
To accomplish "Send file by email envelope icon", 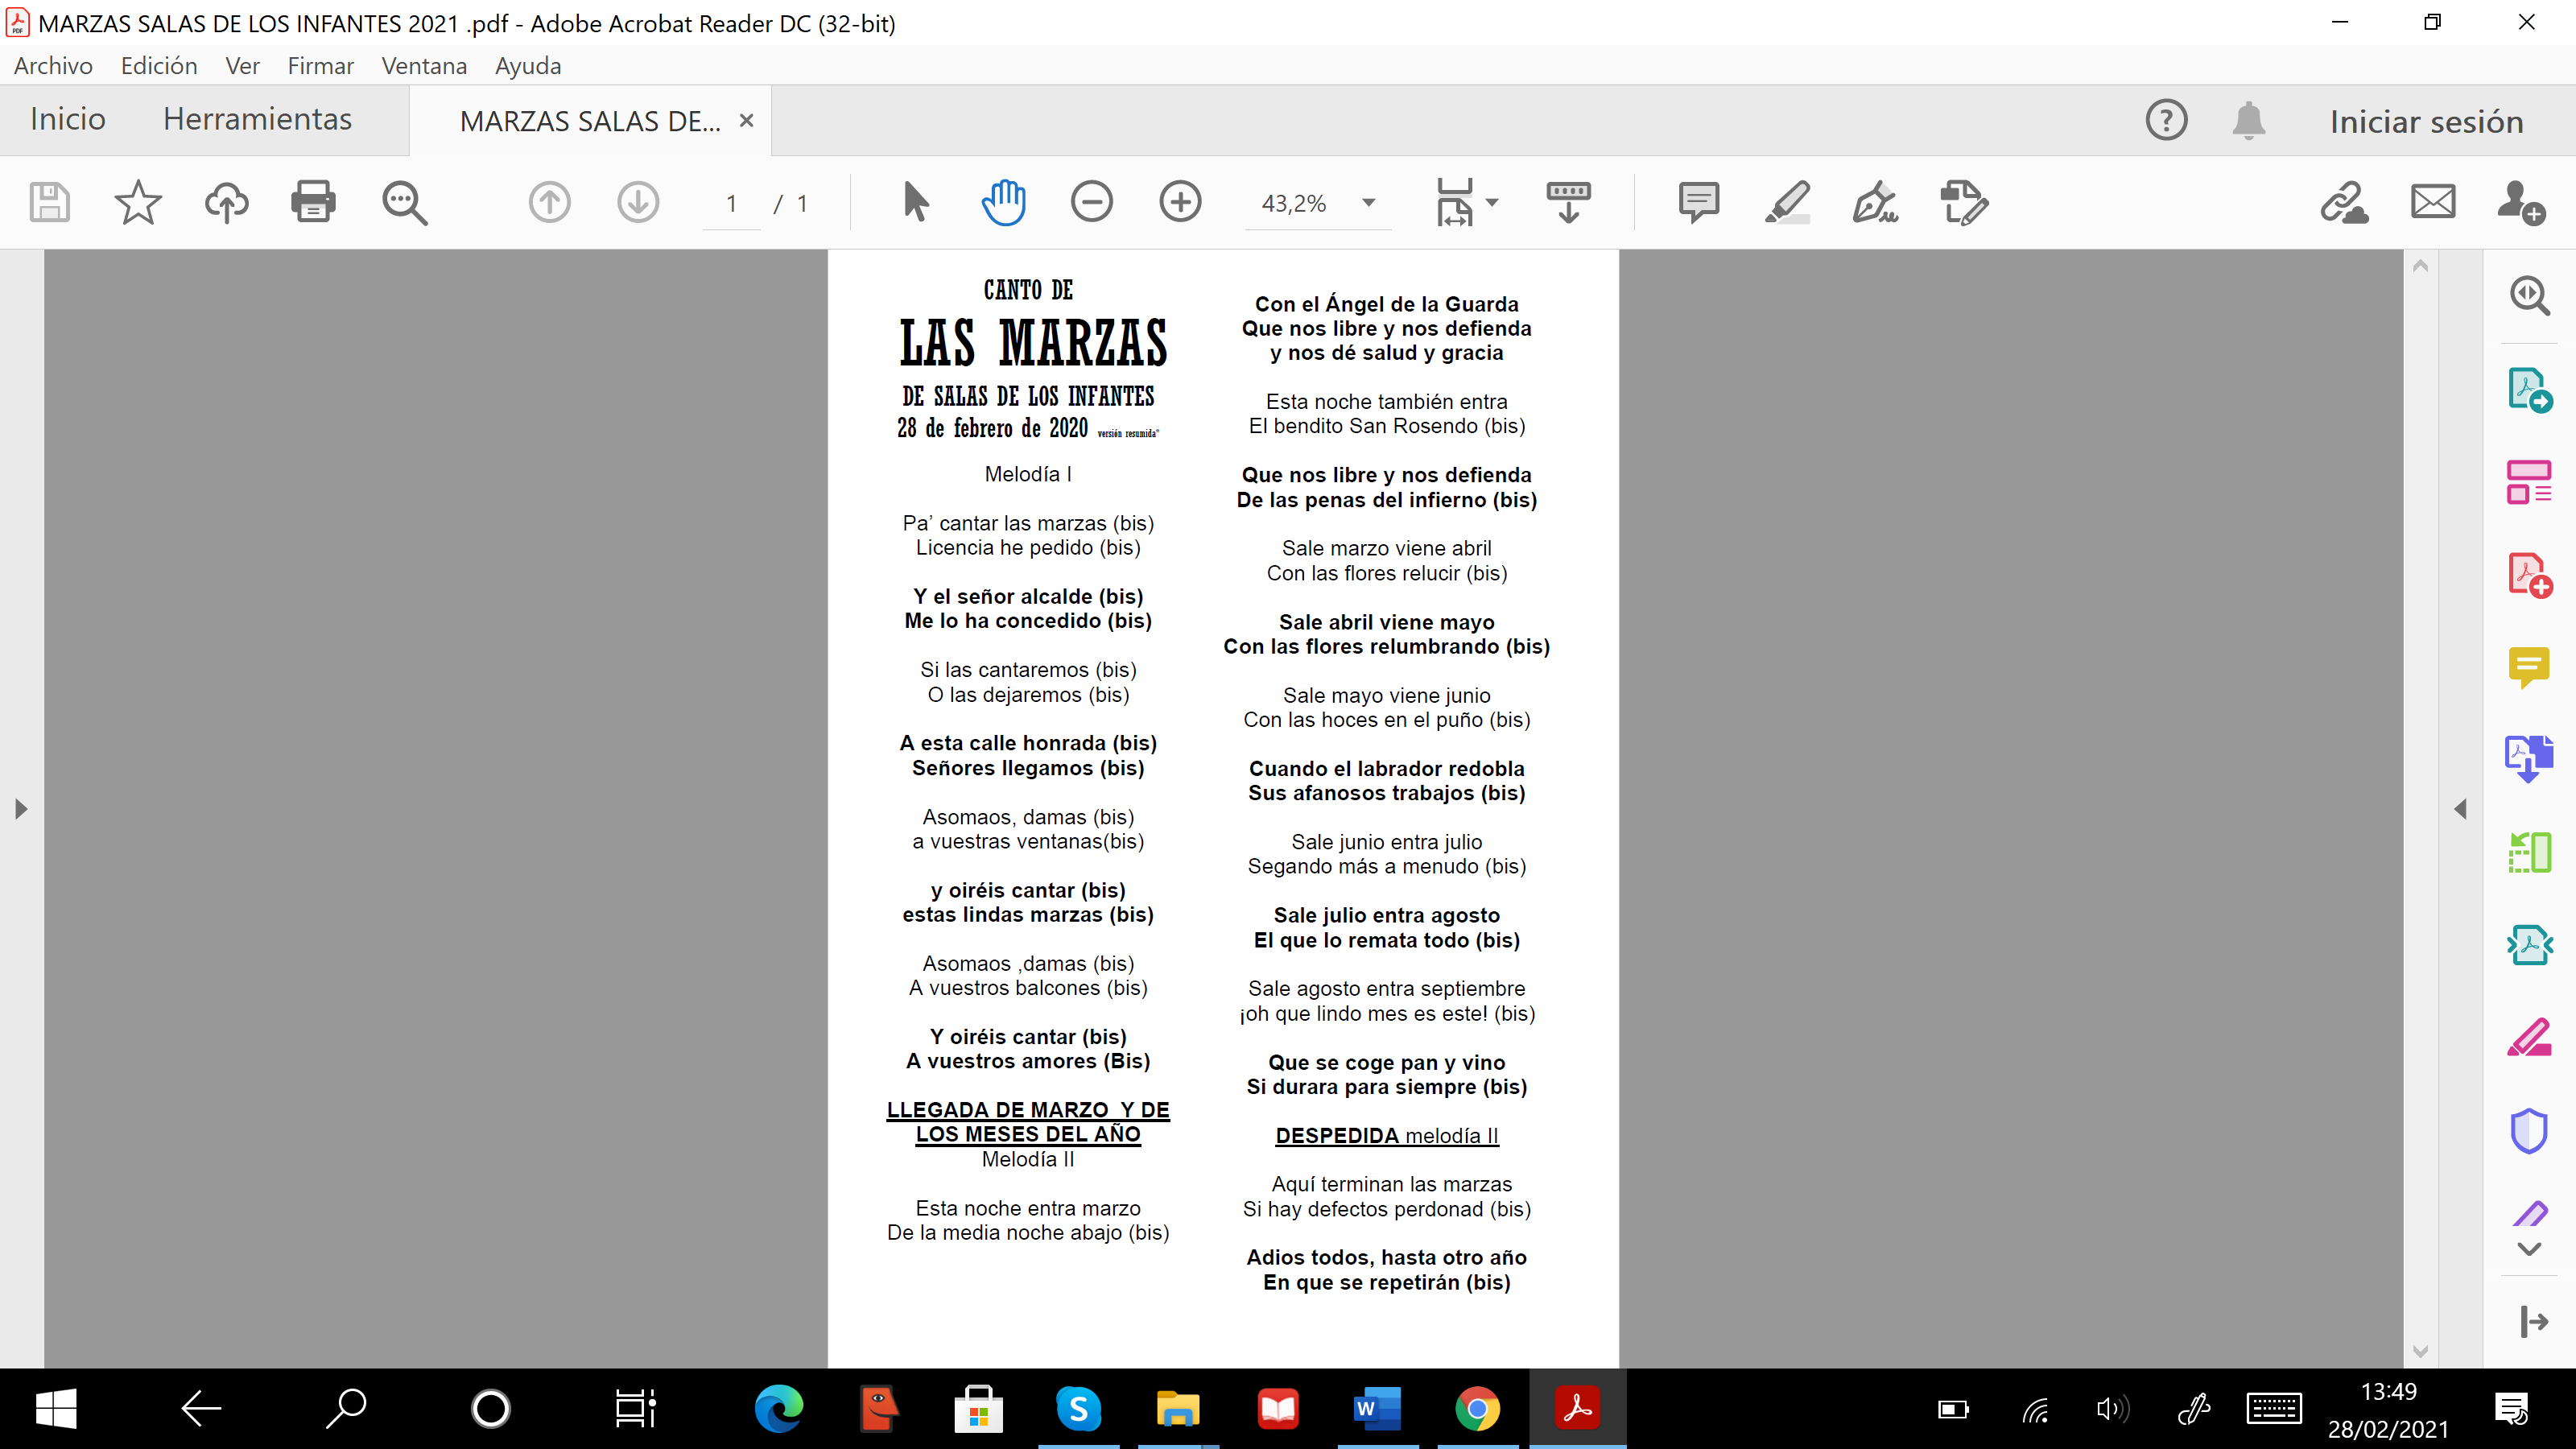I will coord(2432,203).
